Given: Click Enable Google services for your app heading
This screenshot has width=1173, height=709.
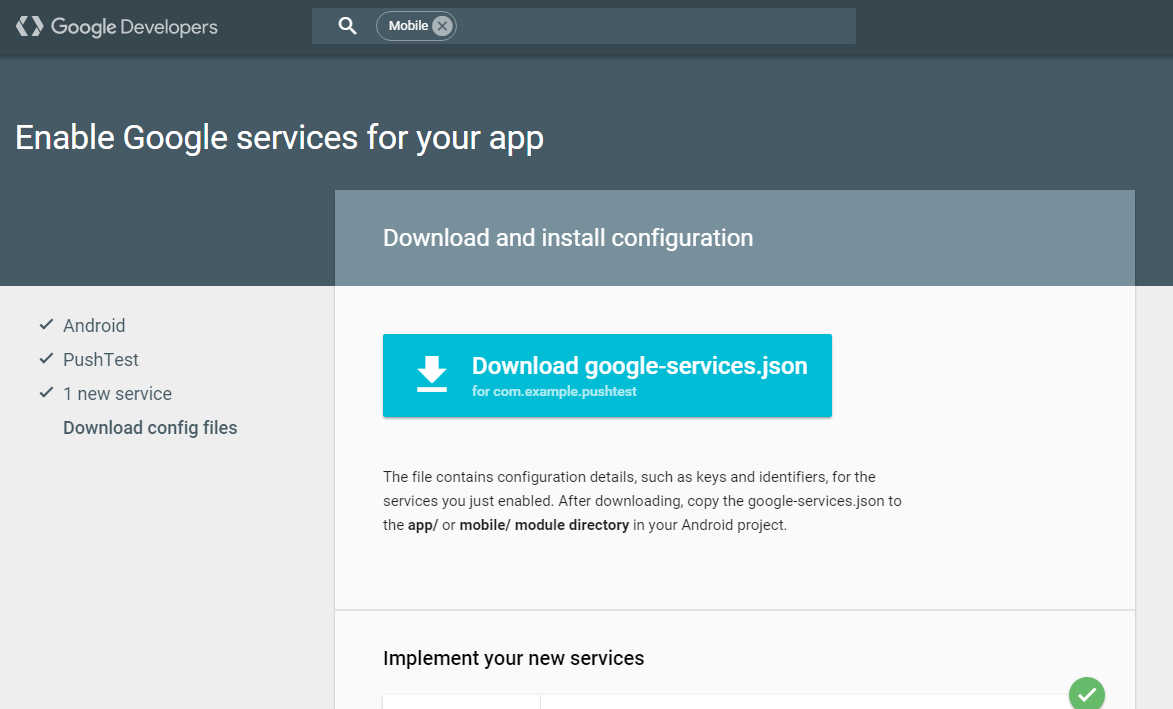Looking at the screenshot, I should 279,138.
